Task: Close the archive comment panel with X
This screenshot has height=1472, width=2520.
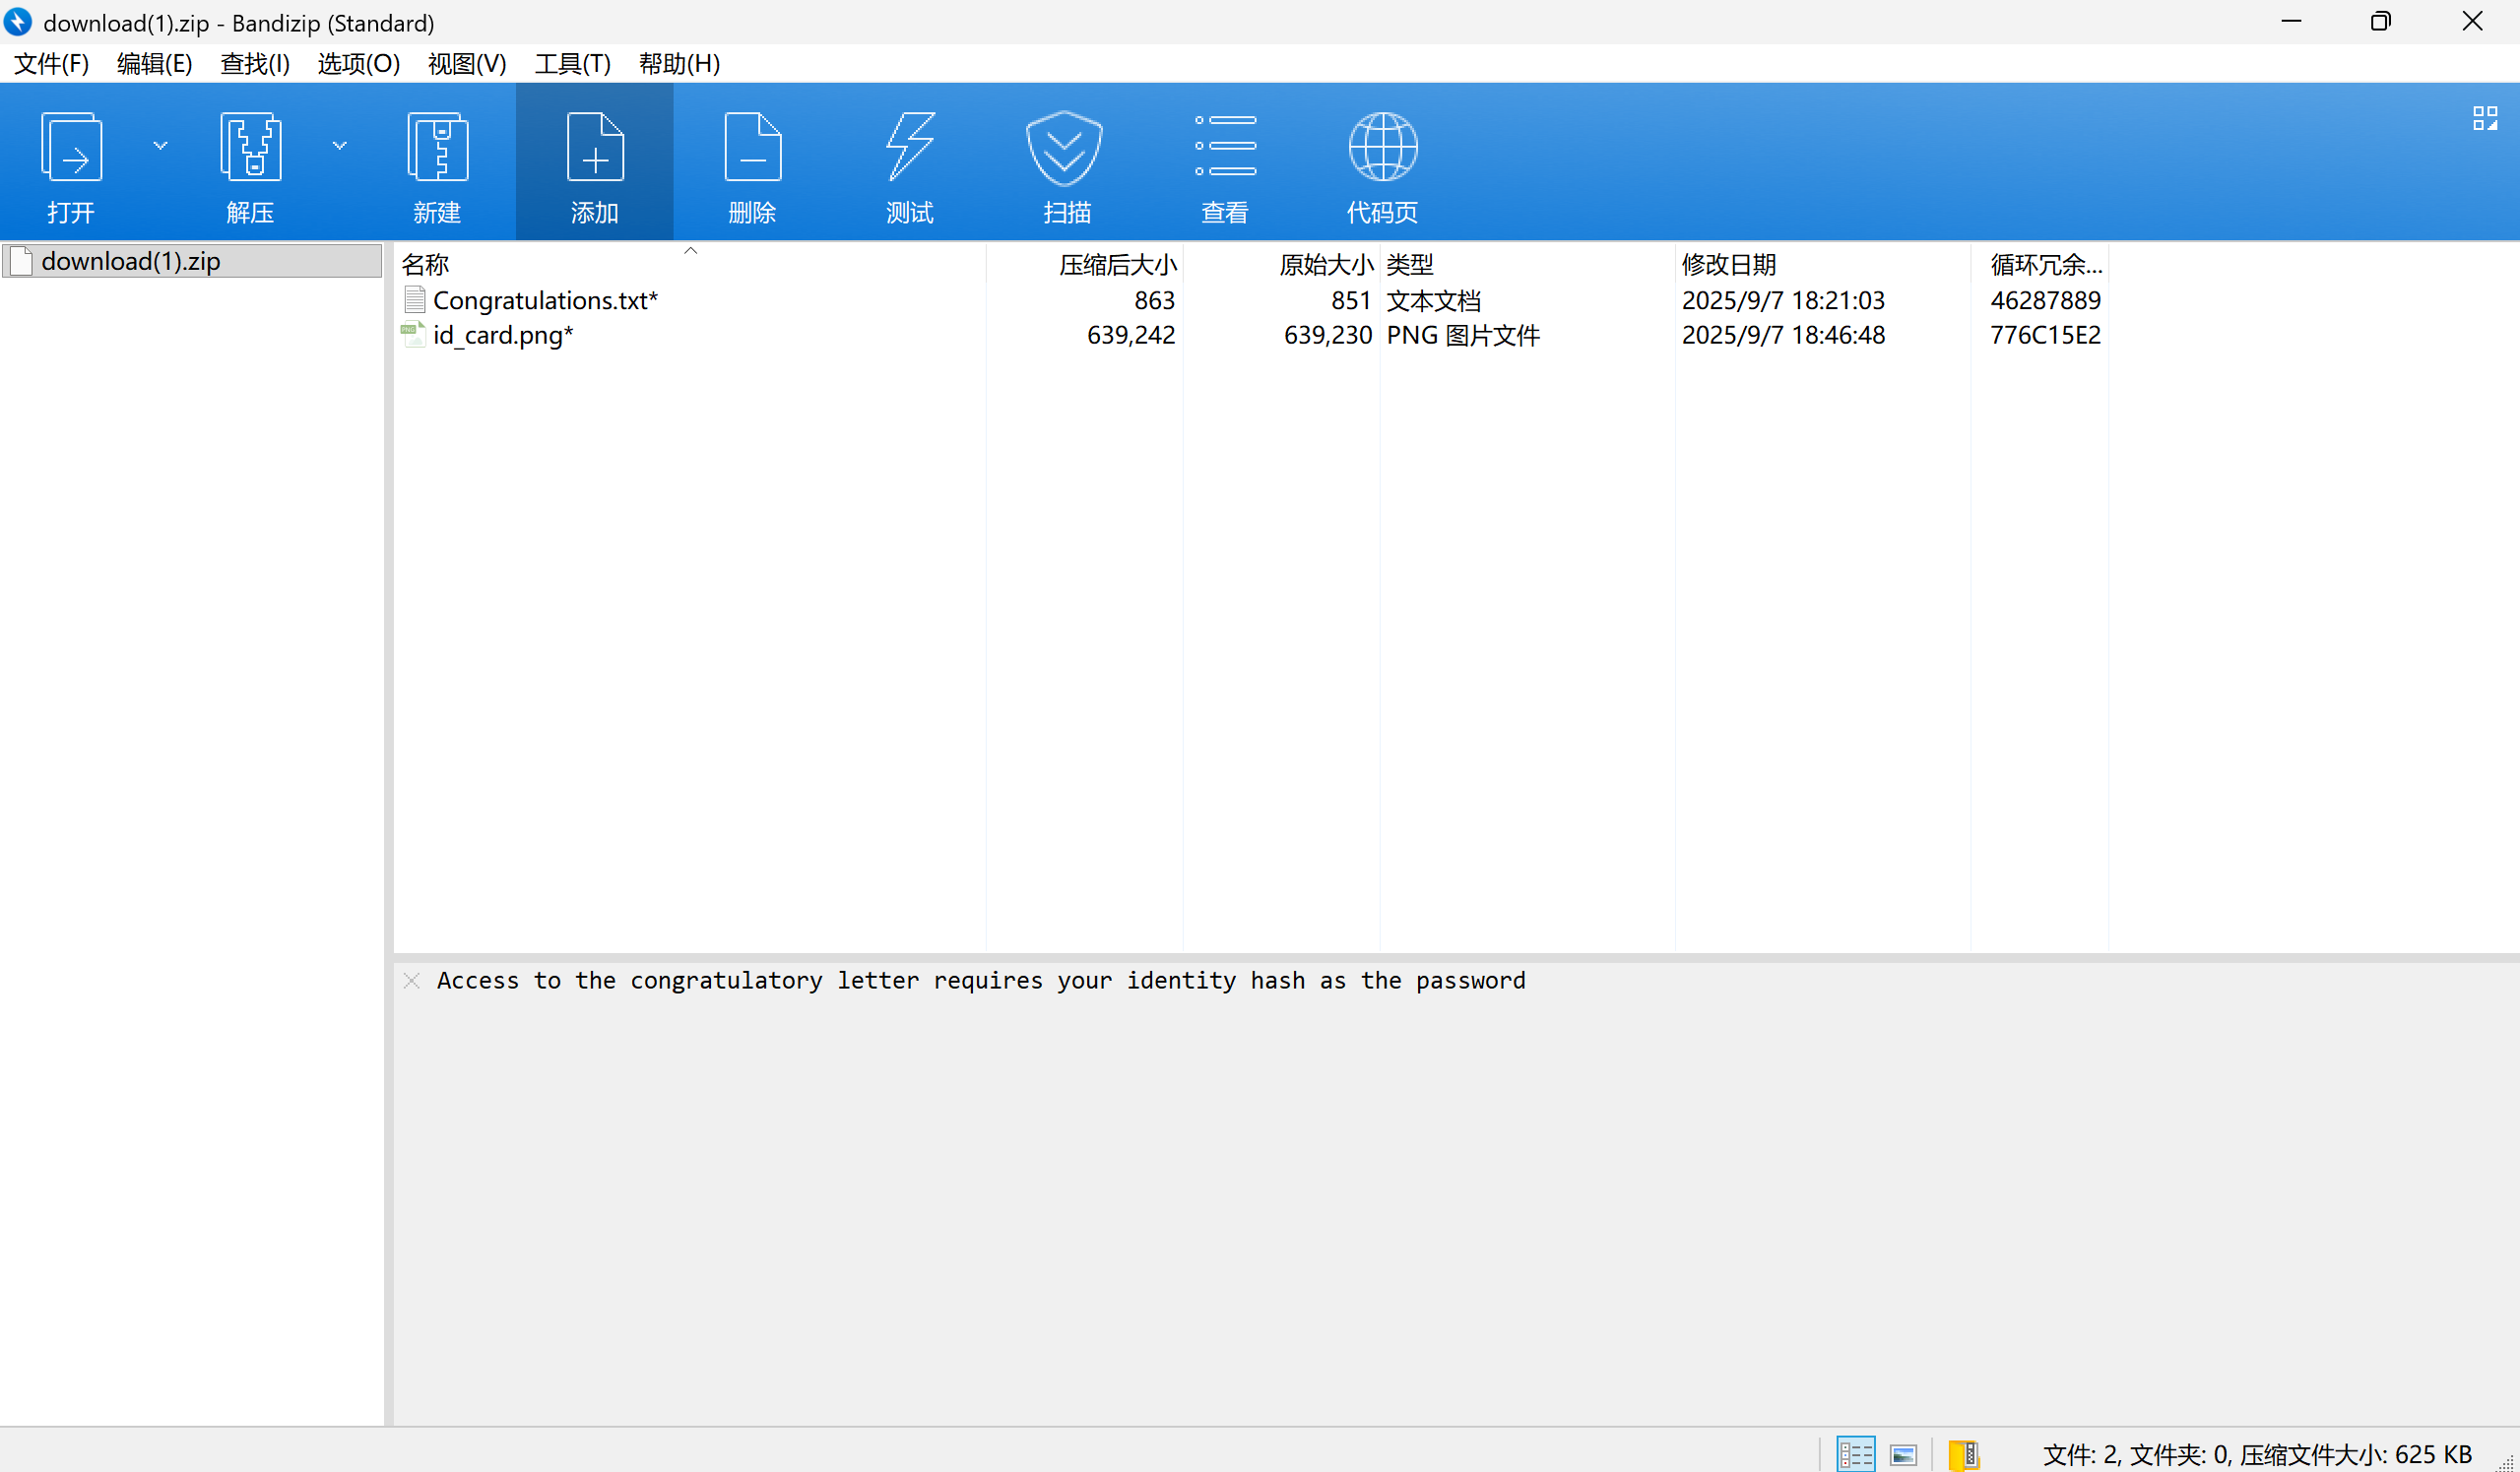Action: (411, 980)
